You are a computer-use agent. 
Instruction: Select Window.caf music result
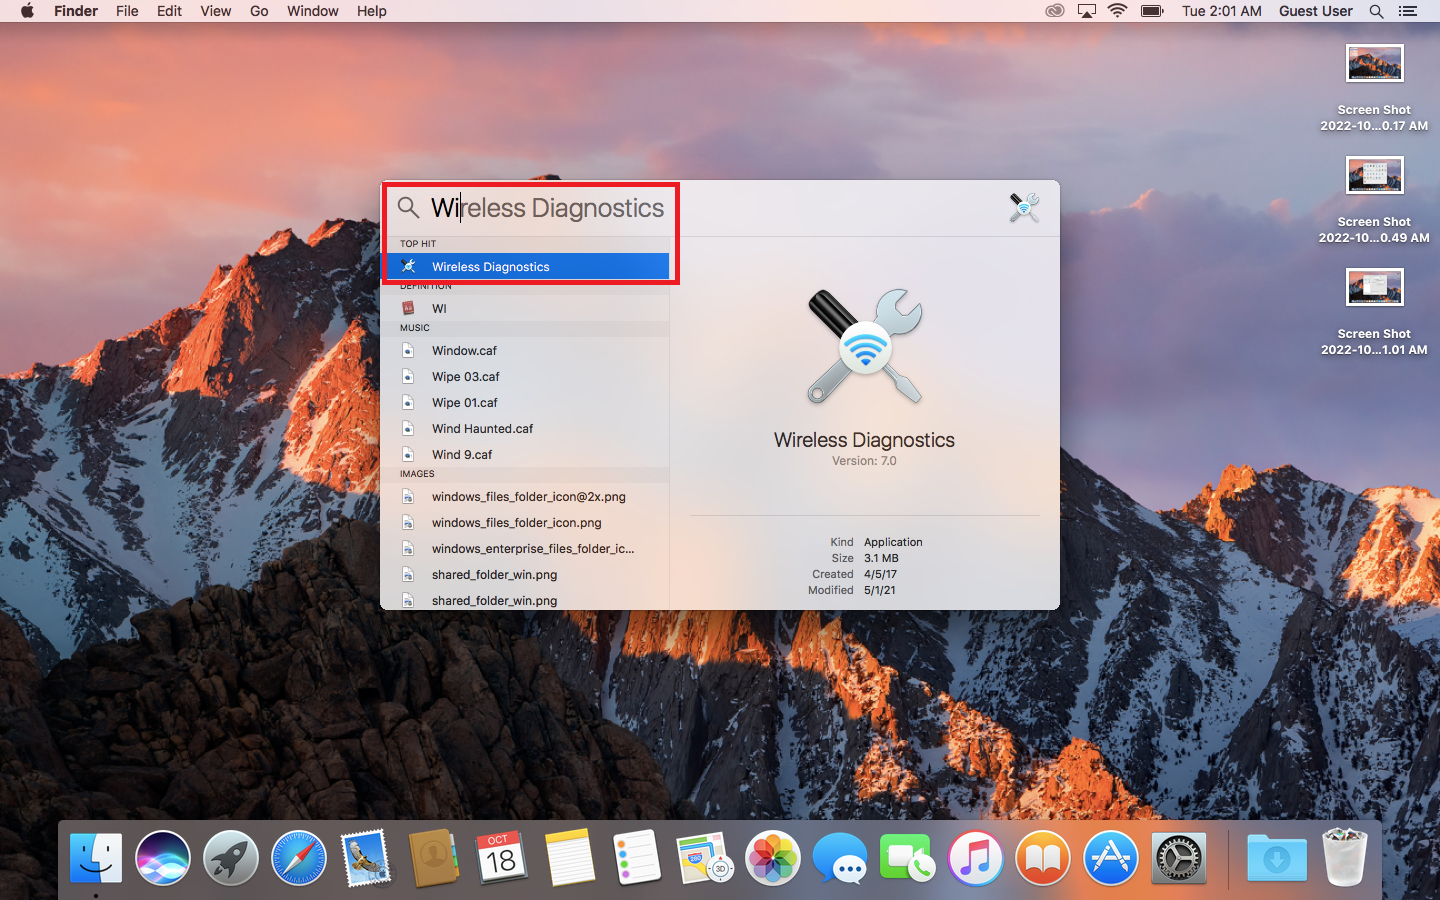click(525, 350)
